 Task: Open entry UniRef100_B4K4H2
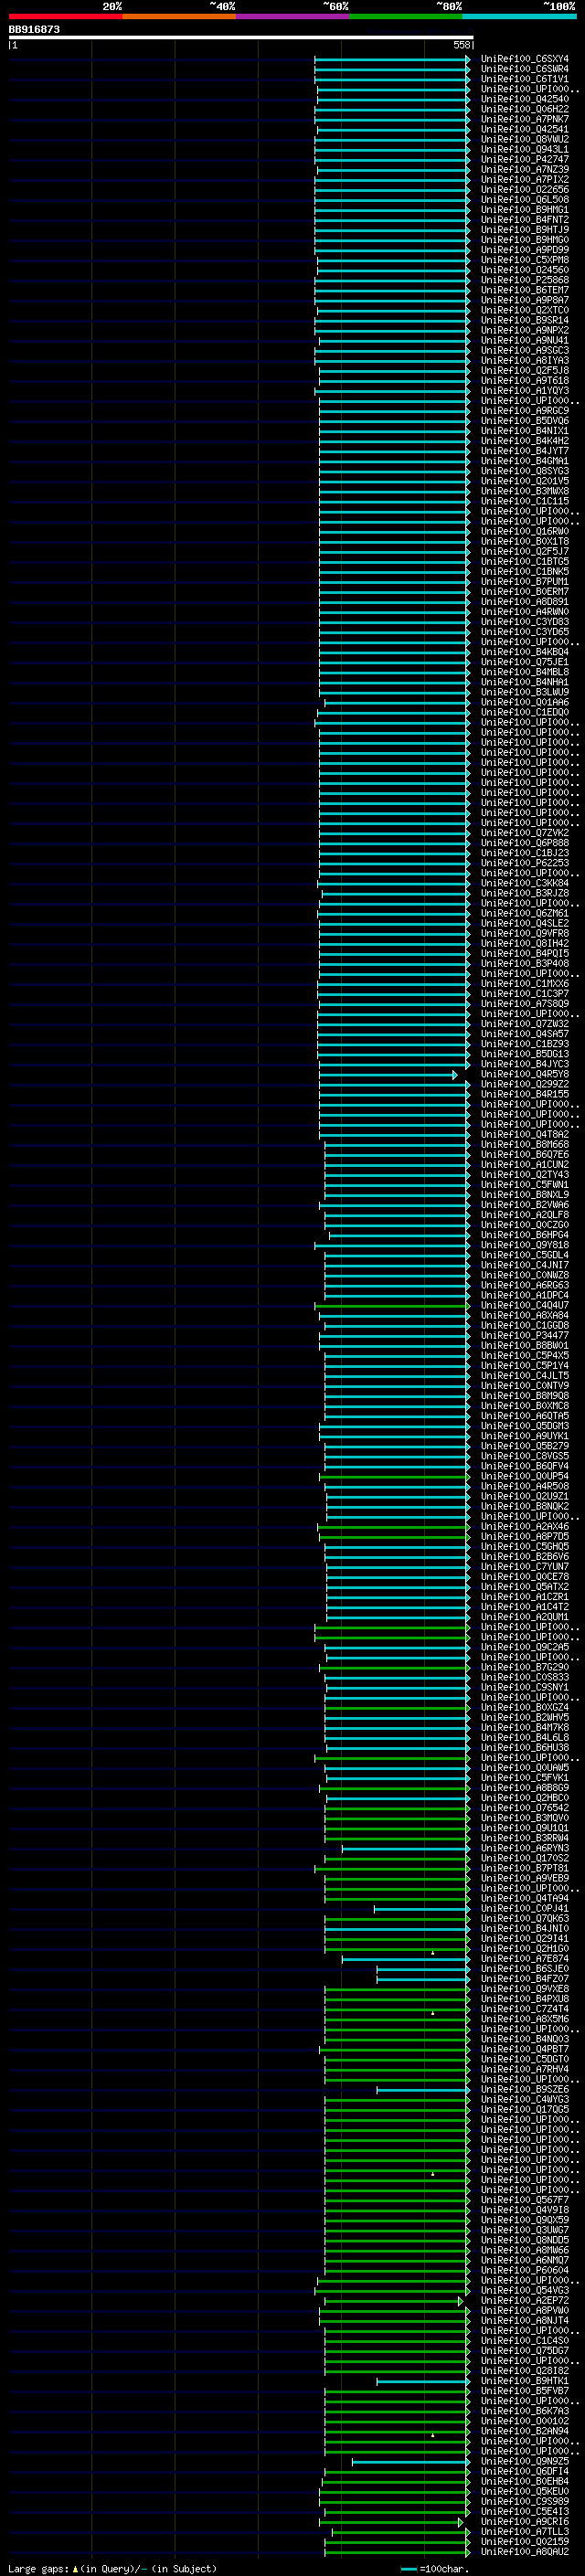[524, 440]
